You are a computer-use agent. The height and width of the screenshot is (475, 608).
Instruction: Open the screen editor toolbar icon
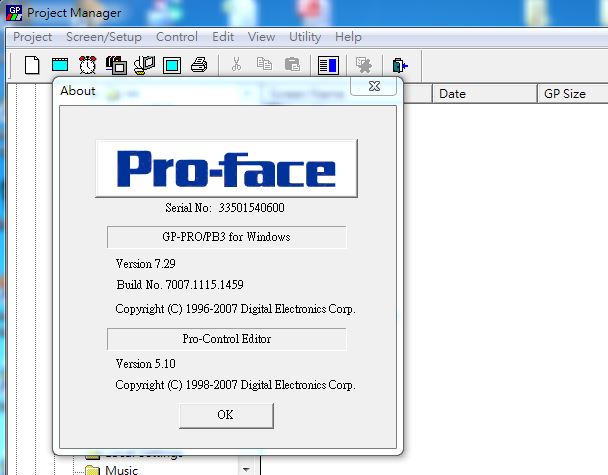click(x=60, y=65)
